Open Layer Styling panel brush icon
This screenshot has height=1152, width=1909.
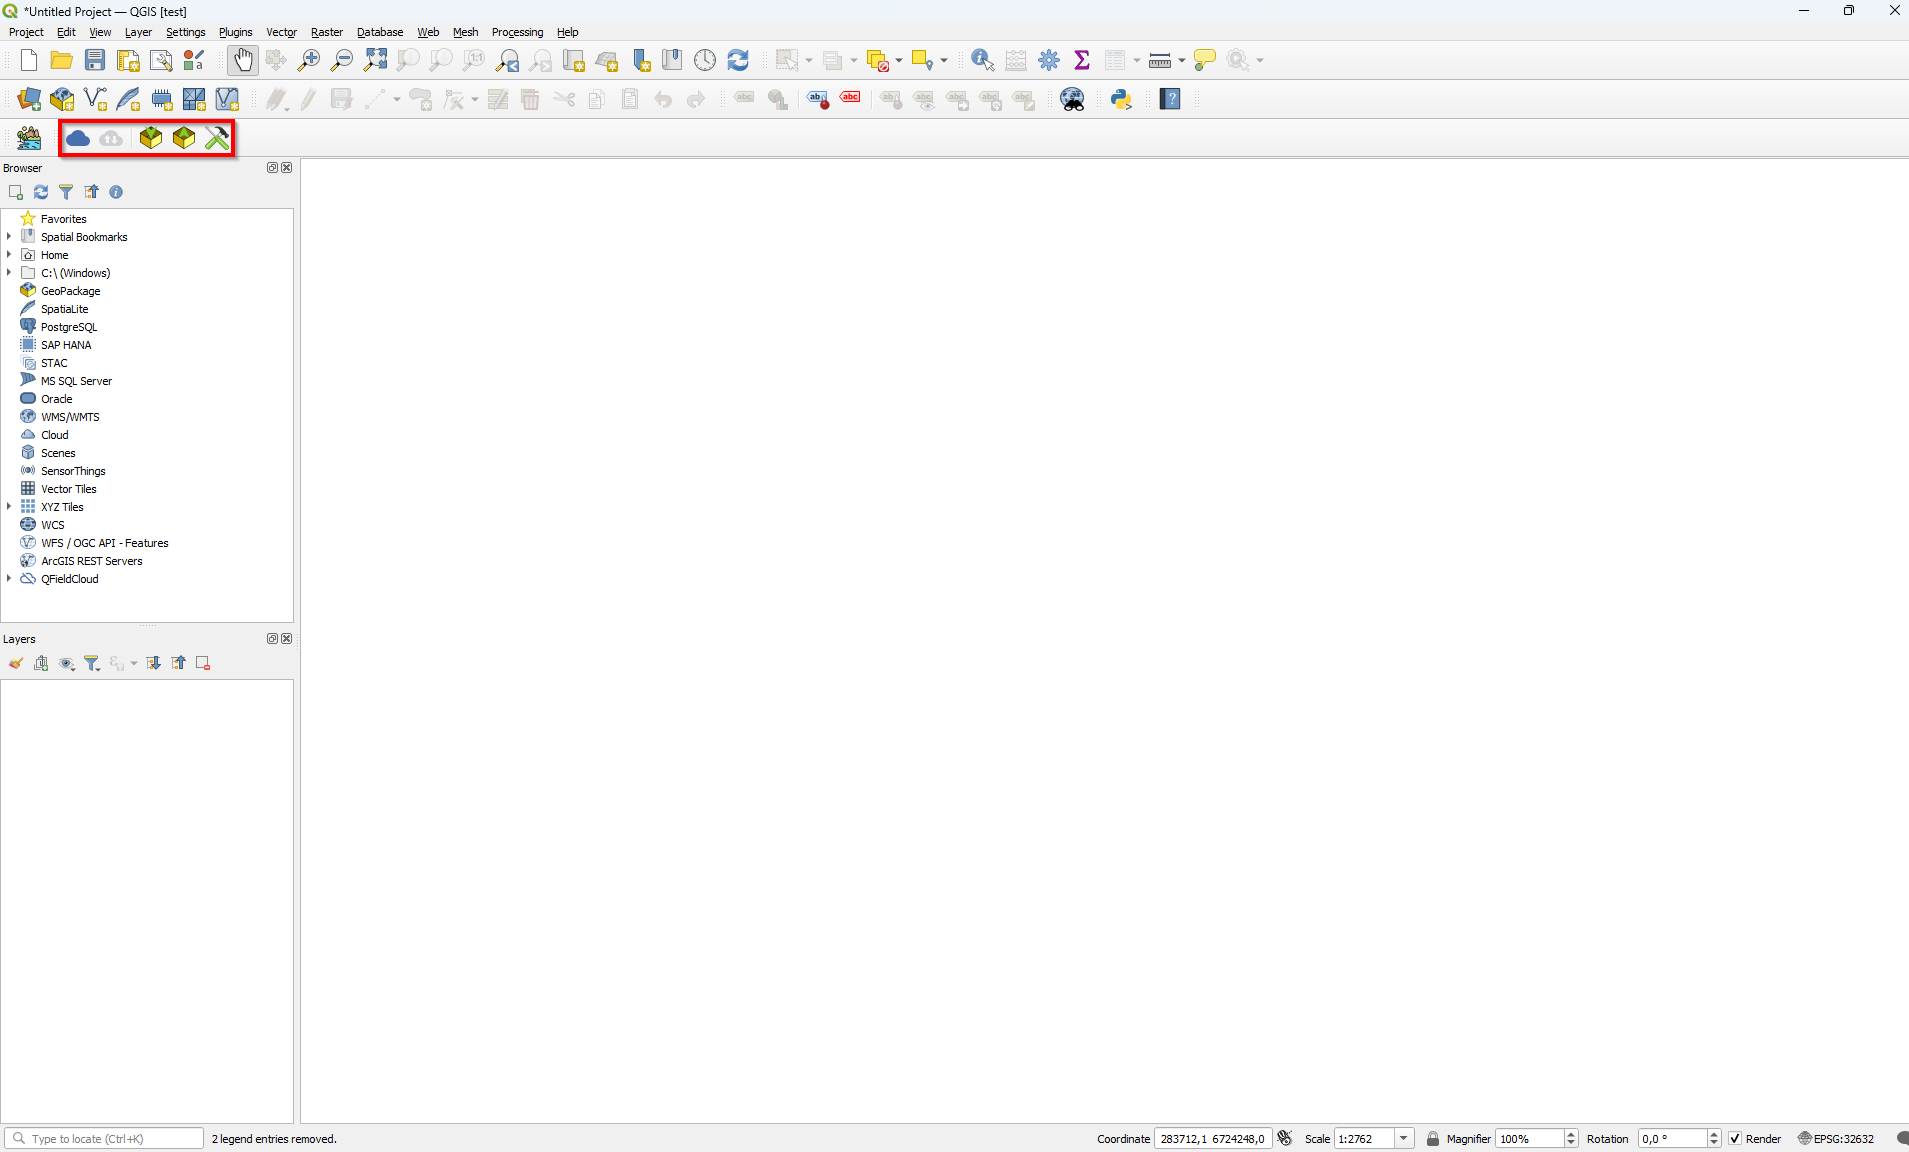coord(16,663)
